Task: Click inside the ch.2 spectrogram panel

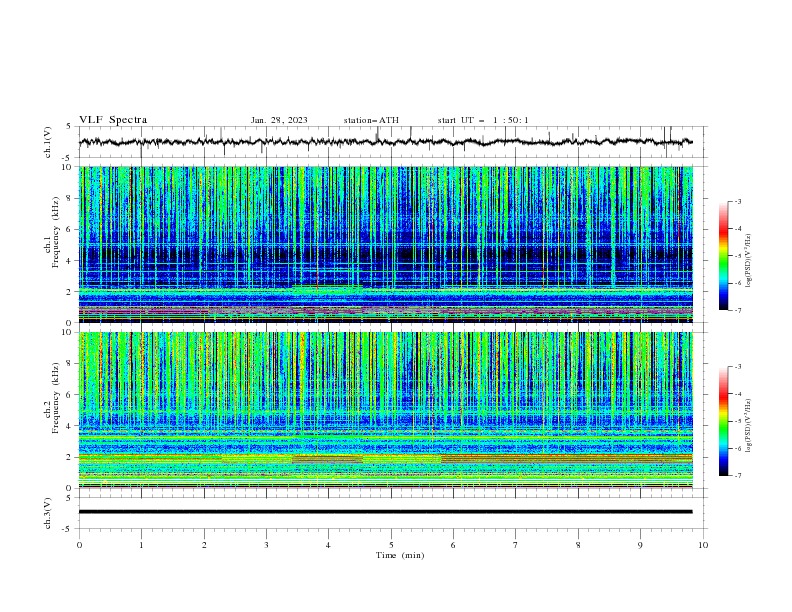Action: (385, 410)
